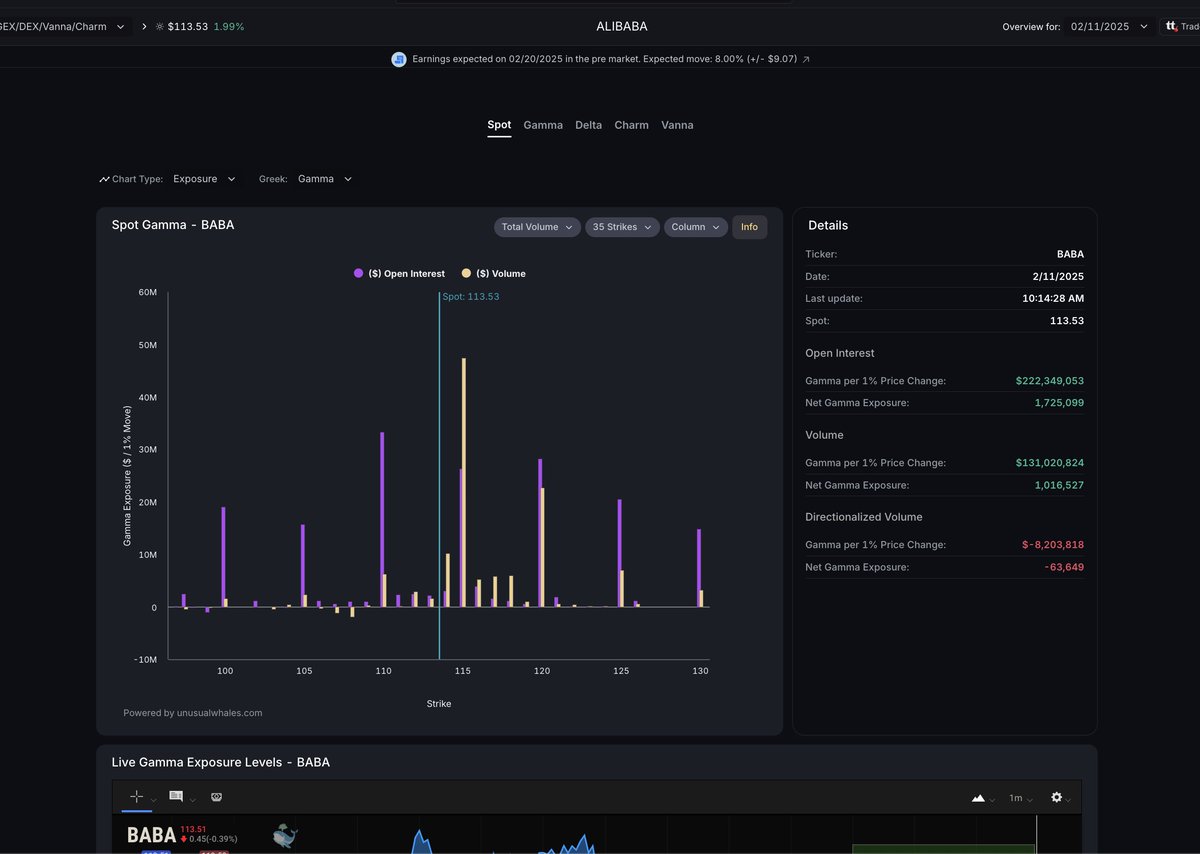Click the whale logo on BABA chart
Screen dimensions: 1200x854
tap(286, 835)
